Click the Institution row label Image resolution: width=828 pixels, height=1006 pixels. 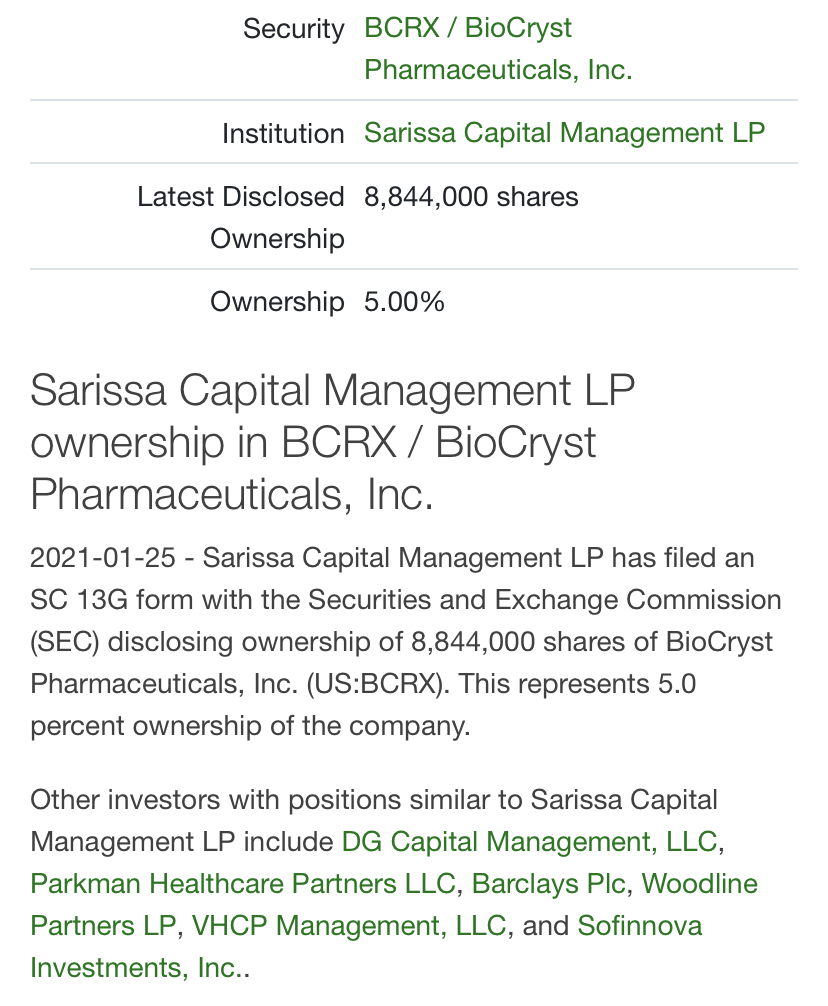(x=283, y=133)
